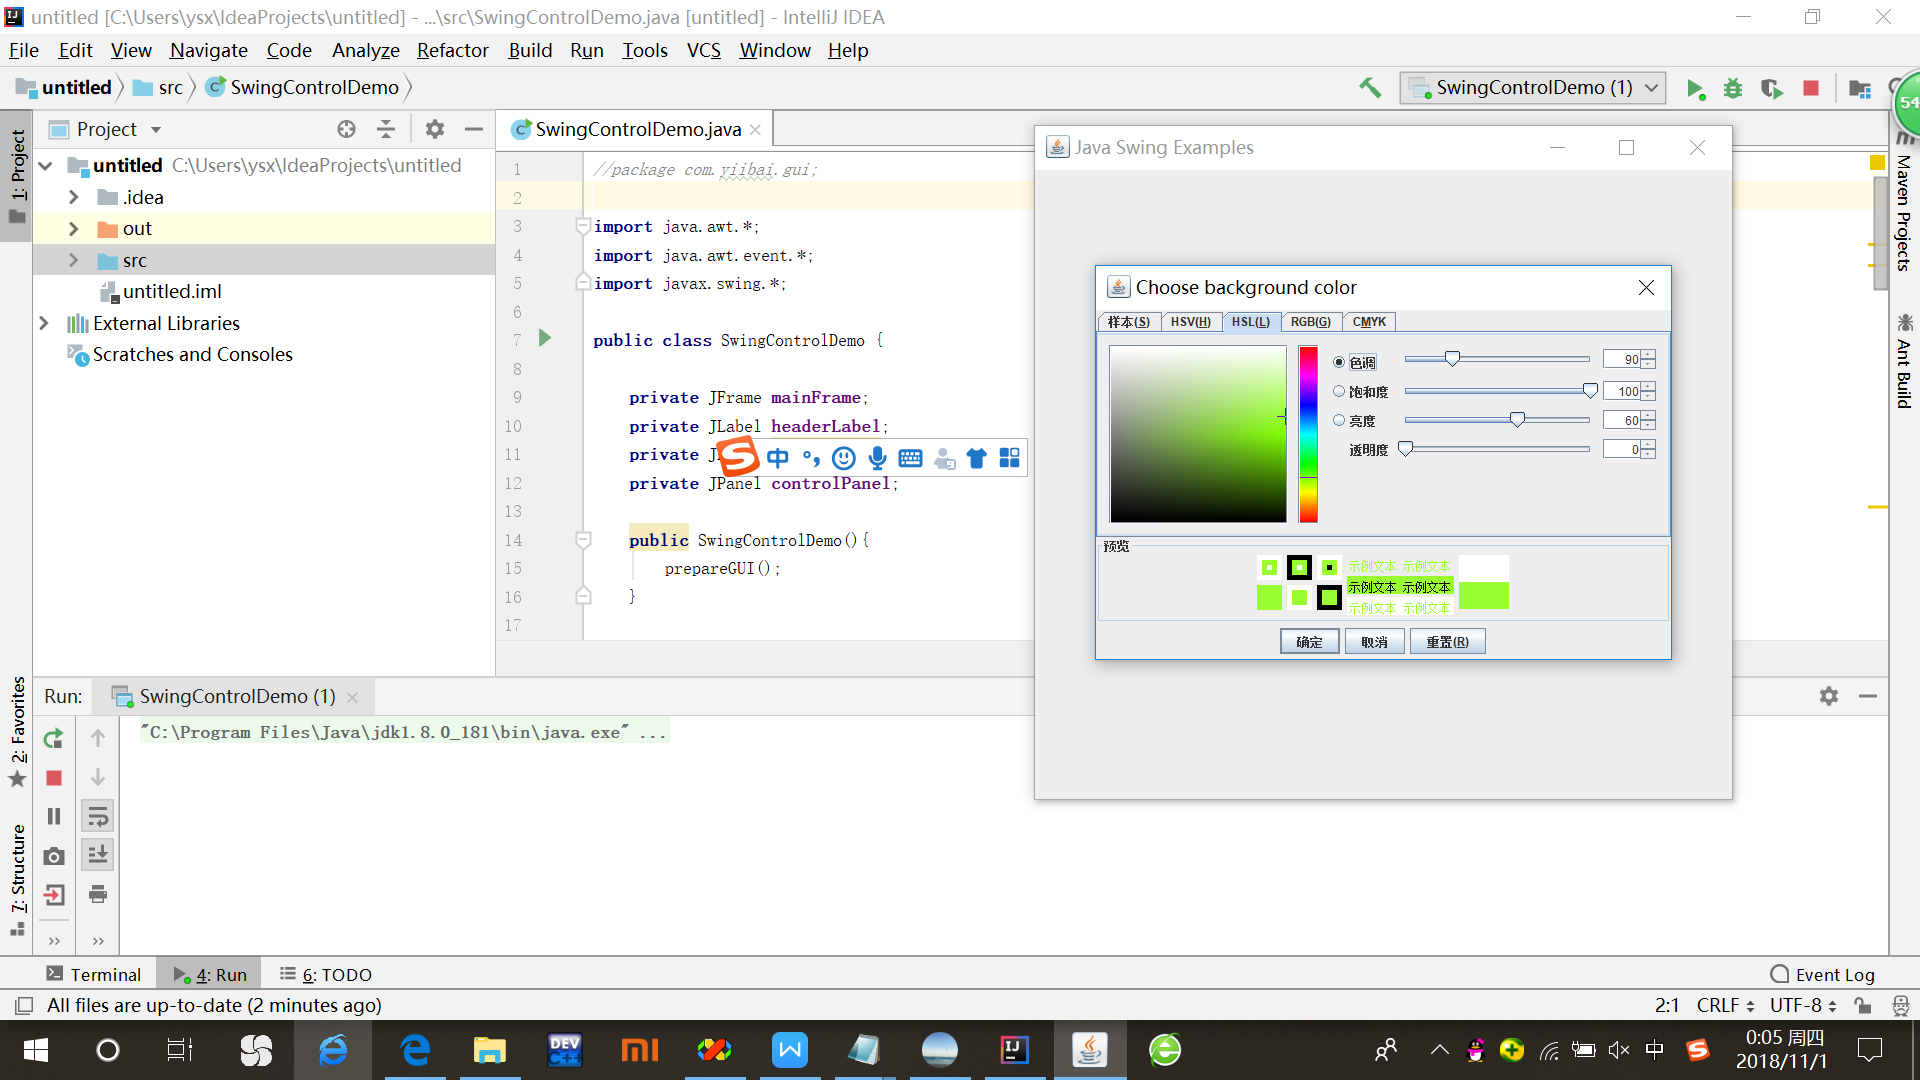Select the hue (色调) radio button

tap(1339, 362)
